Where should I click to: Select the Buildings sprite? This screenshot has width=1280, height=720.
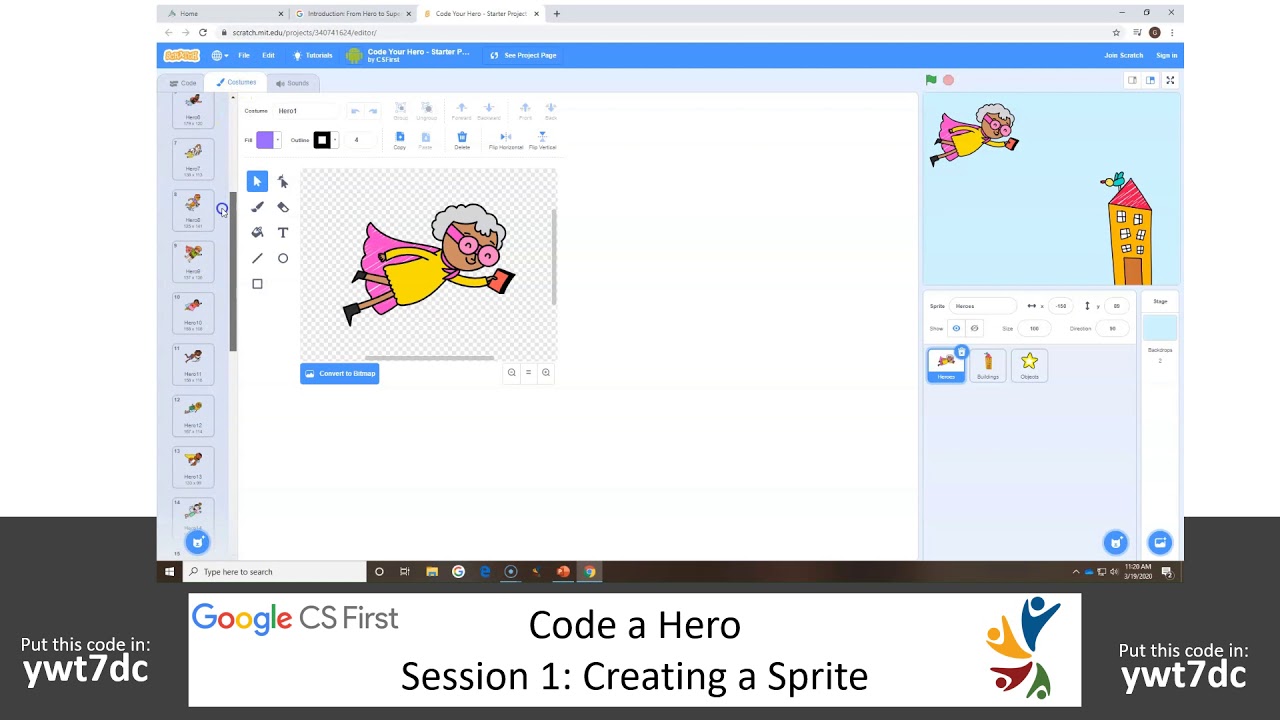pyautogui.click(x=988, y=365)
